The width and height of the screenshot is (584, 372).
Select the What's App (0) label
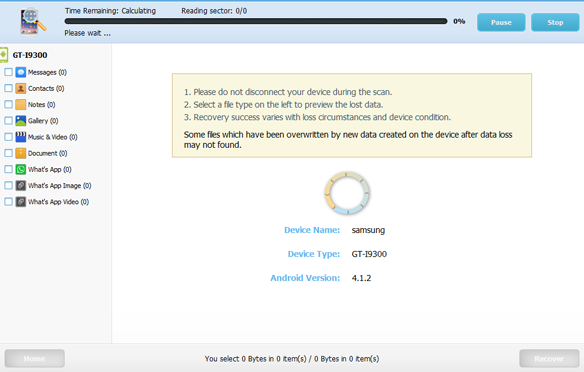50,169
